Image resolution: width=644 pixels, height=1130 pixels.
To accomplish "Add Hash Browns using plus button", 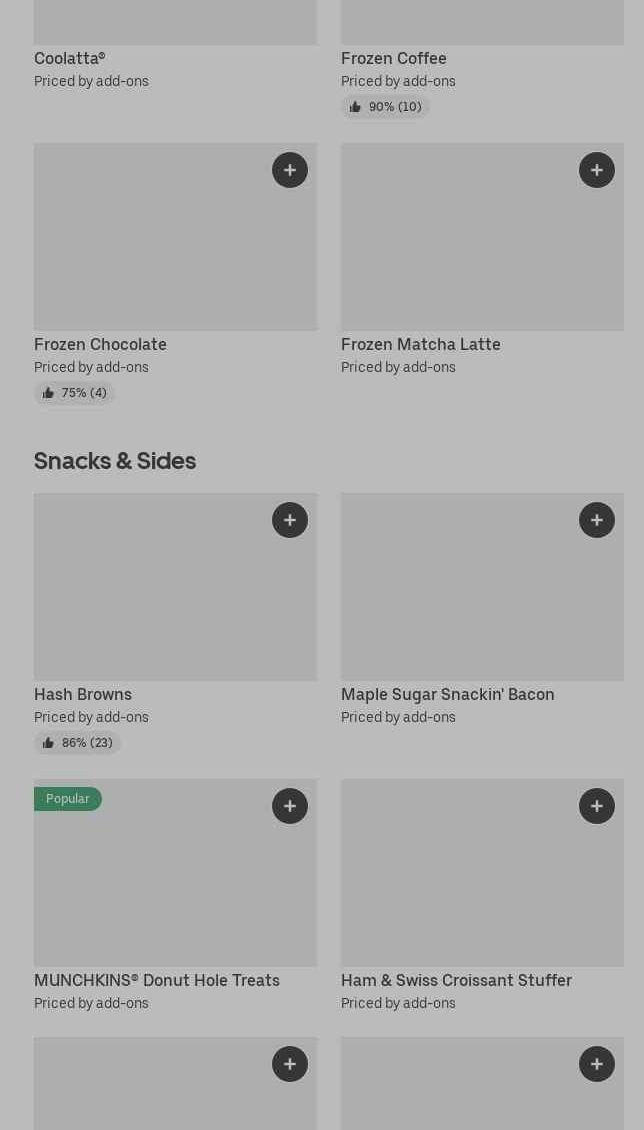I will 290,520.
